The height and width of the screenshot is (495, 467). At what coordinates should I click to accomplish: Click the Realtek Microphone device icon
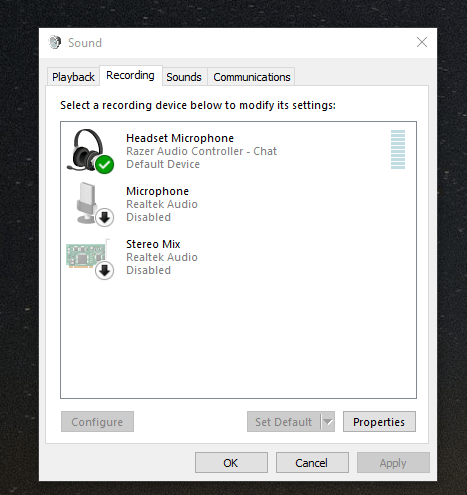click(x=95, y=204)
